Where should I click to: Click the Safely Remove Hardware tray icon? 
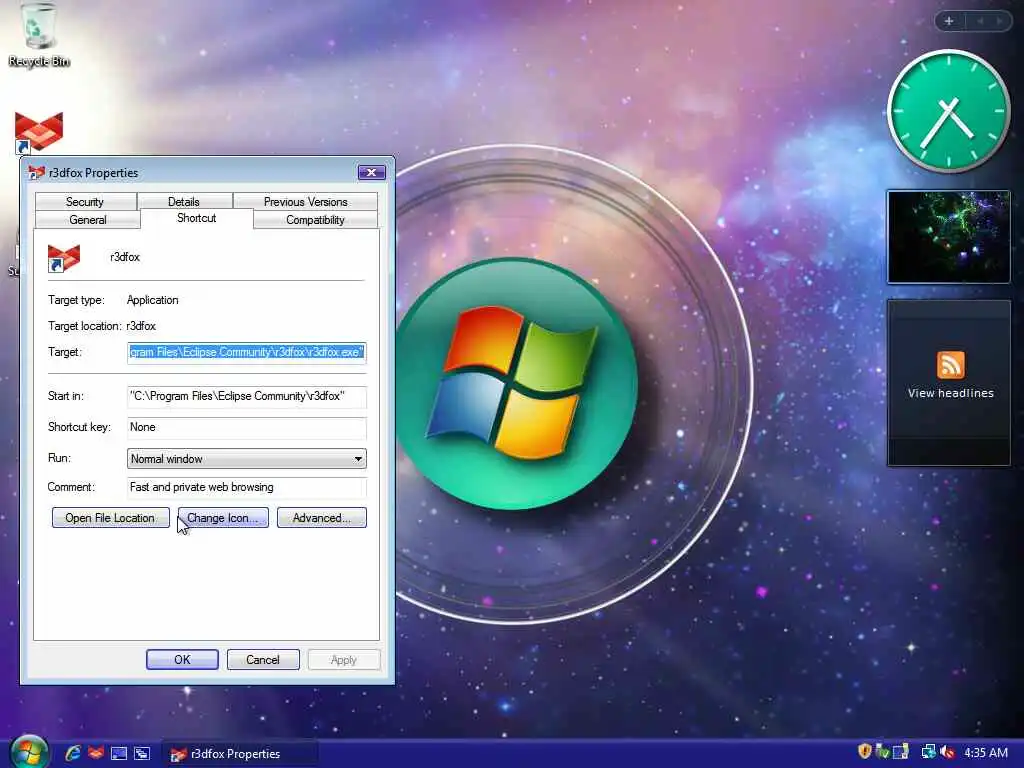coord(882,752)
